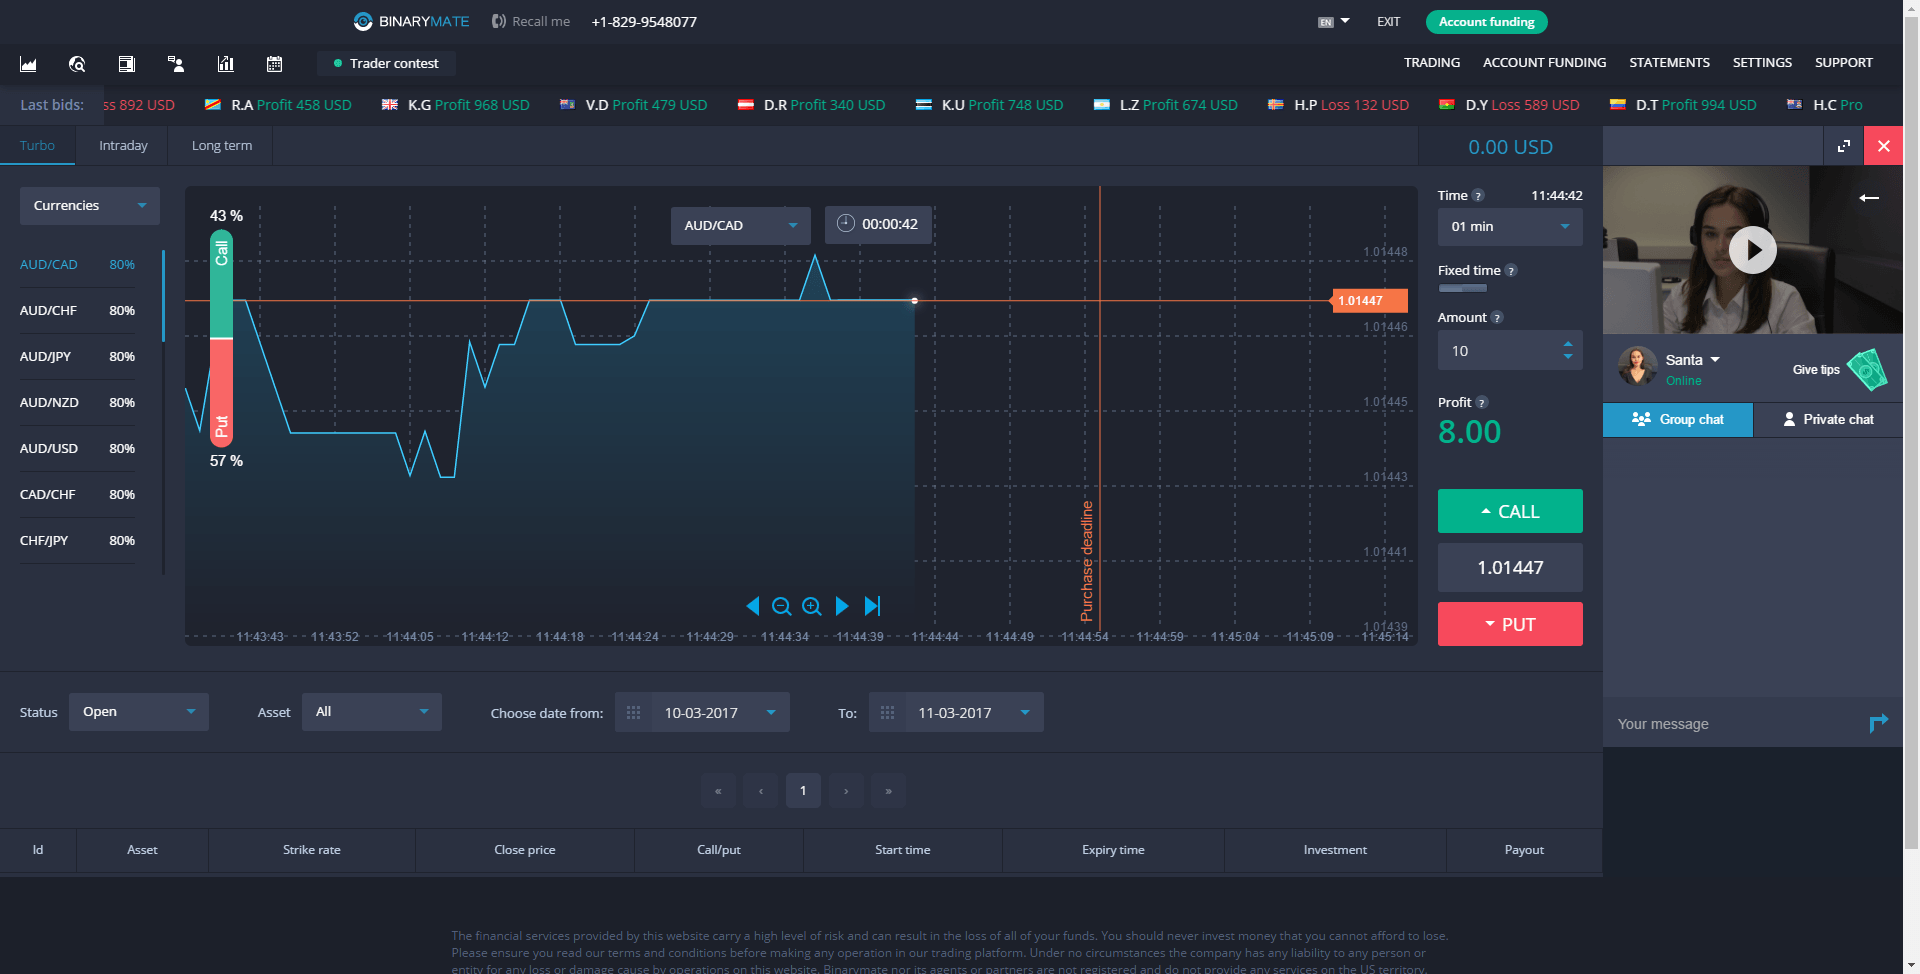Open the area chart icon in toolbar
The image size is (1920, 974).
tap(28, 64)
